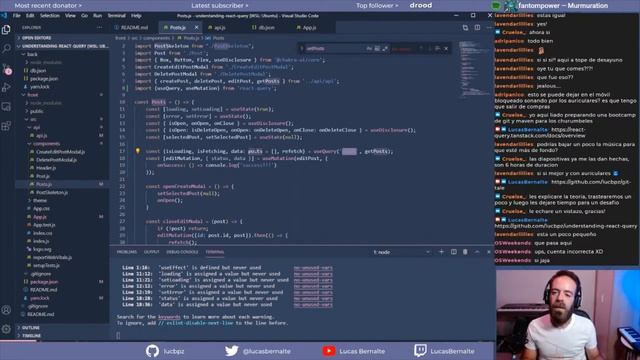640x360 pixels.
Task: Click the lightbulb quick-fix icon on line 17
Action: pos(138,151)
